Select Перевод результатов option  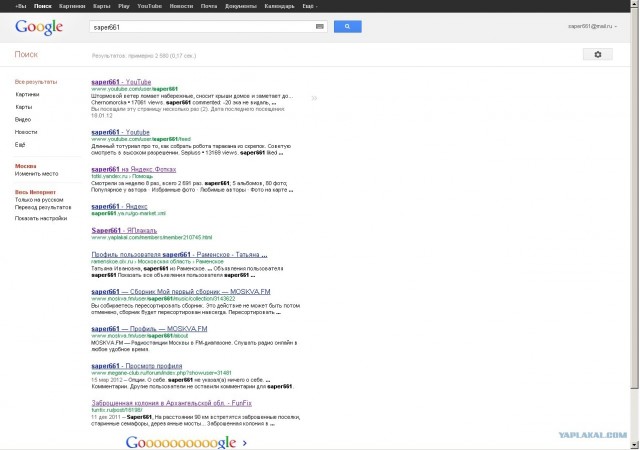pos(43,207)
